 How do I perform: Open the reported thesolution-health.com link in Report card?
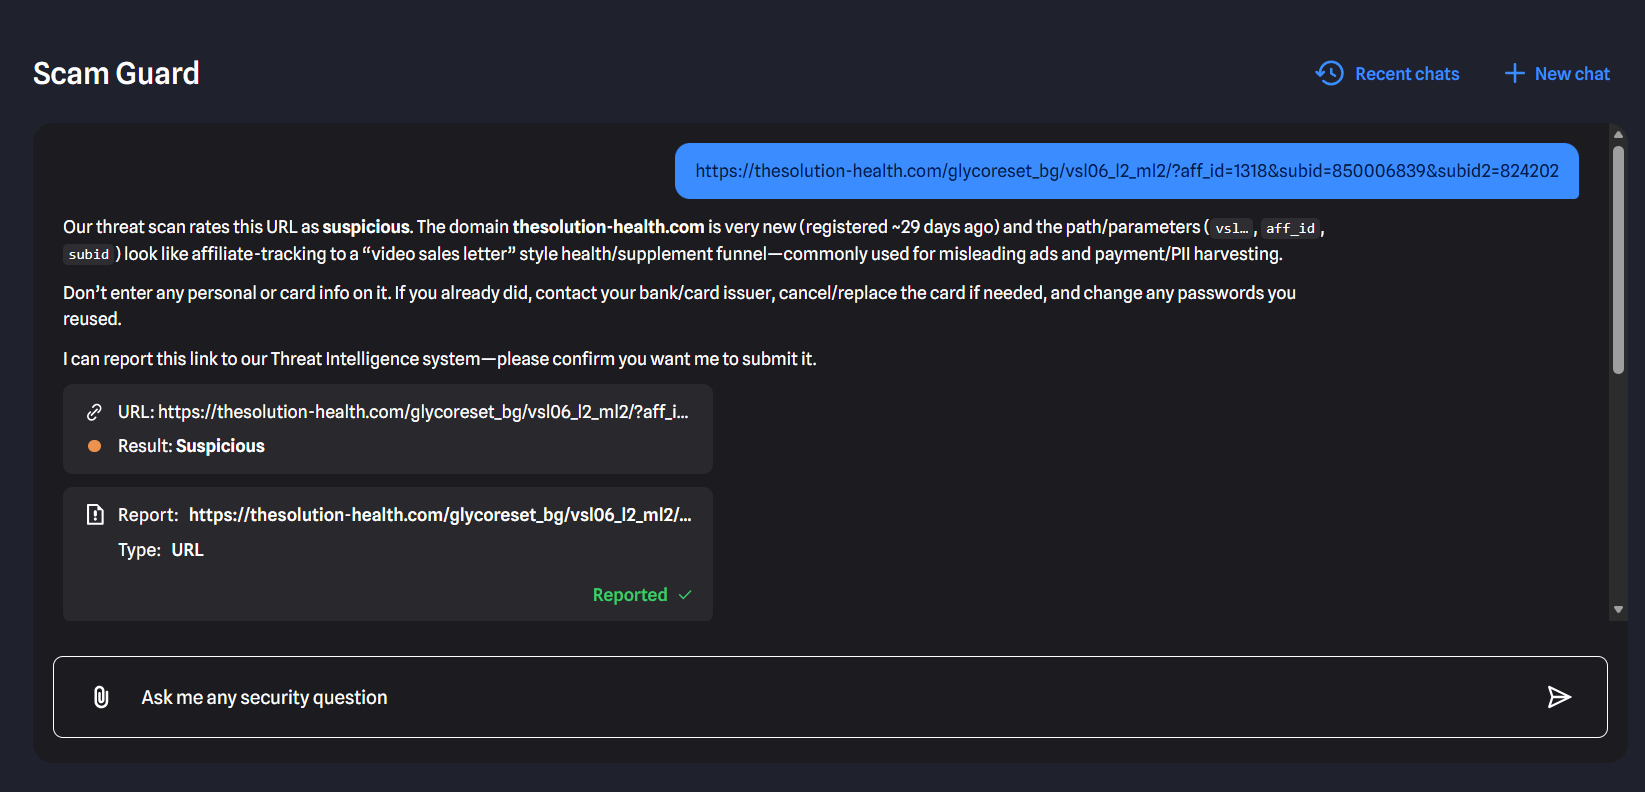click(x=440, y=515)
